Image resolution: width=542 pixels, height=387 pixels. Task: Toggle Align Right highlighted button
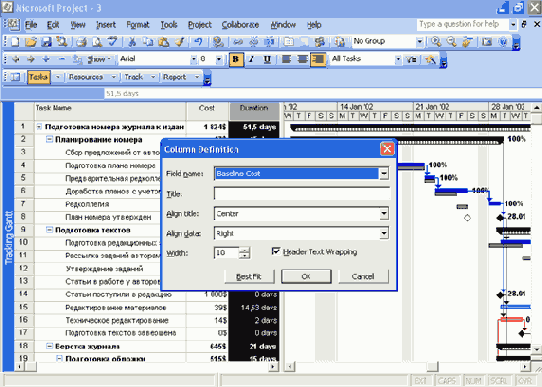pyautogui.click(x=318, y=59)
